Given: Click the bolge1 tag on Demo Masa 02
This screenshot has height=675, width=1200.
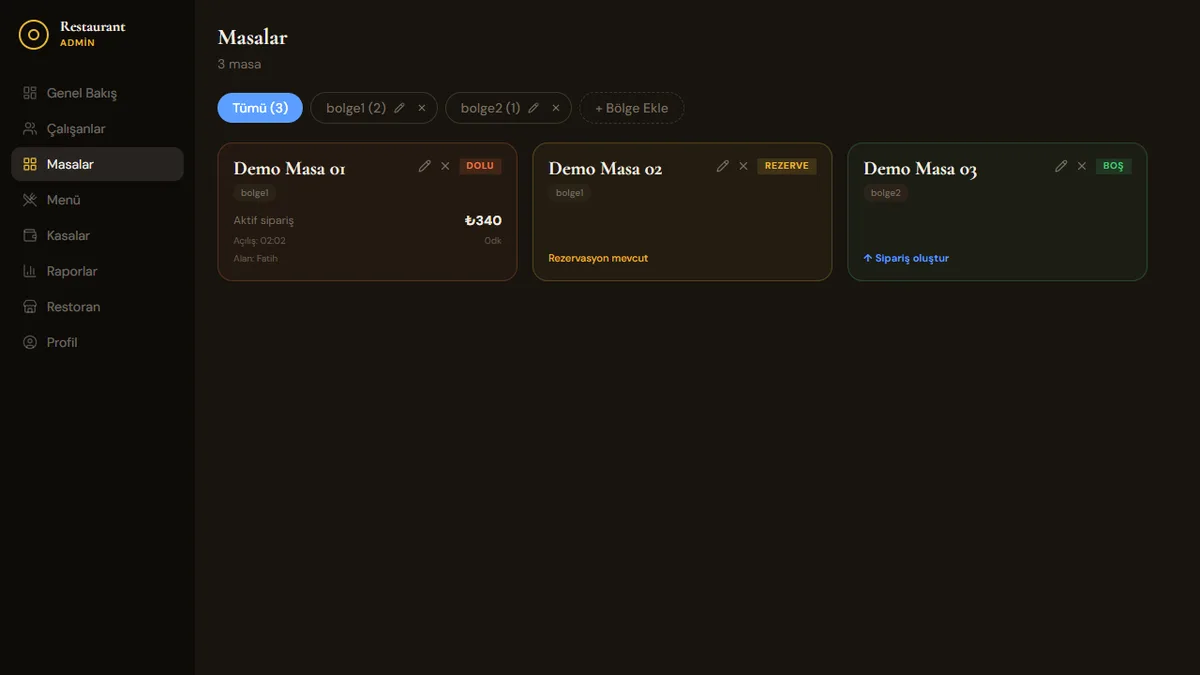Looking at the screenshot, I should (x=570, y=193).
